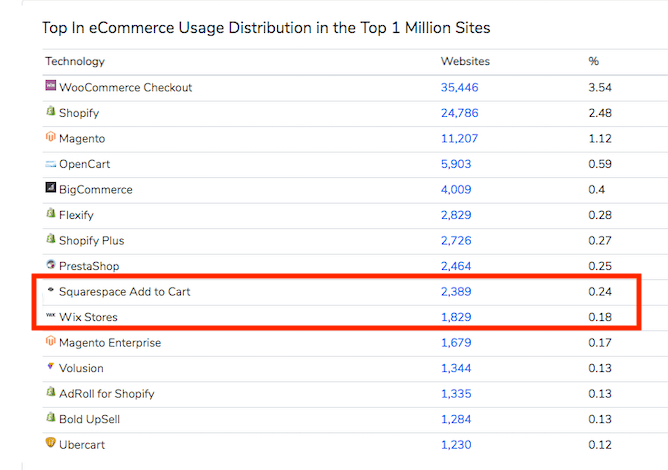Viewport: 668px width, 470px height.
Task: Click the 0.12 percentage value
Action: point(600,445)
